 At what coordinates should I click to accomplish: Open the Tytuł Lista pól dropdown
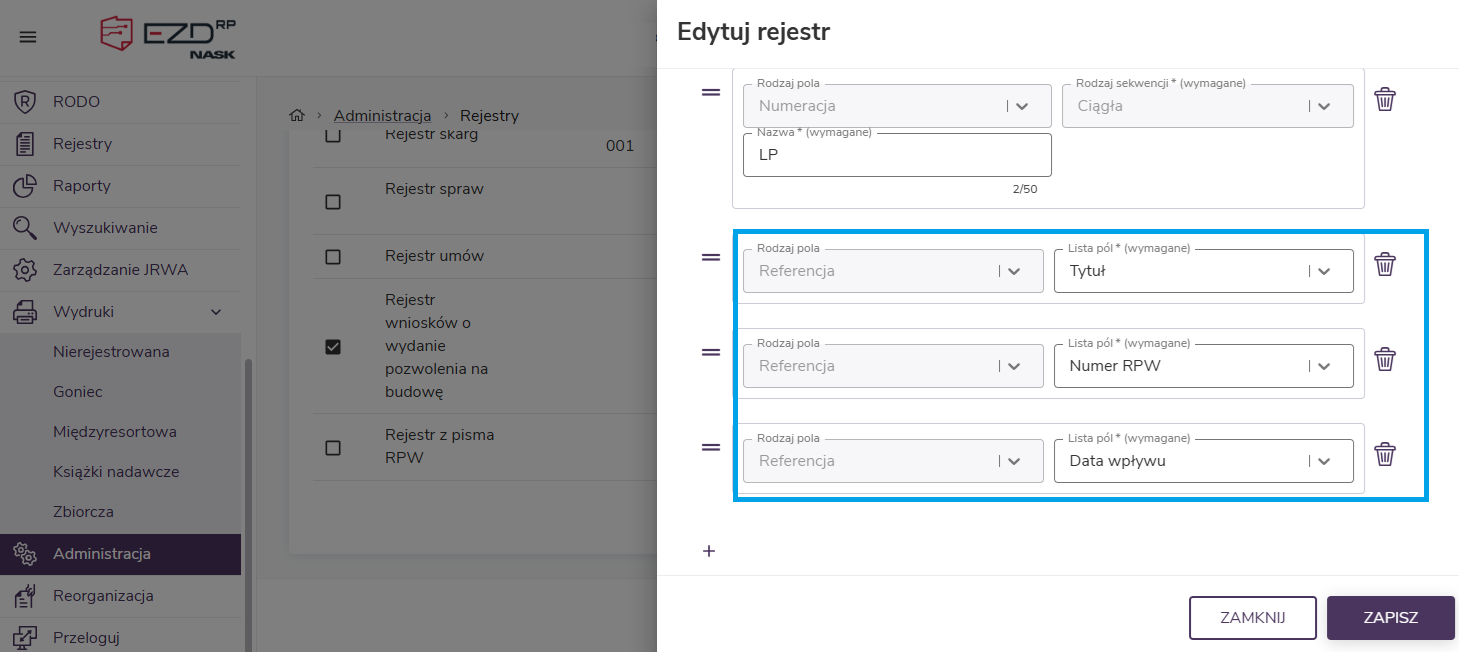pyautogui.click(x=1204, y=271)
